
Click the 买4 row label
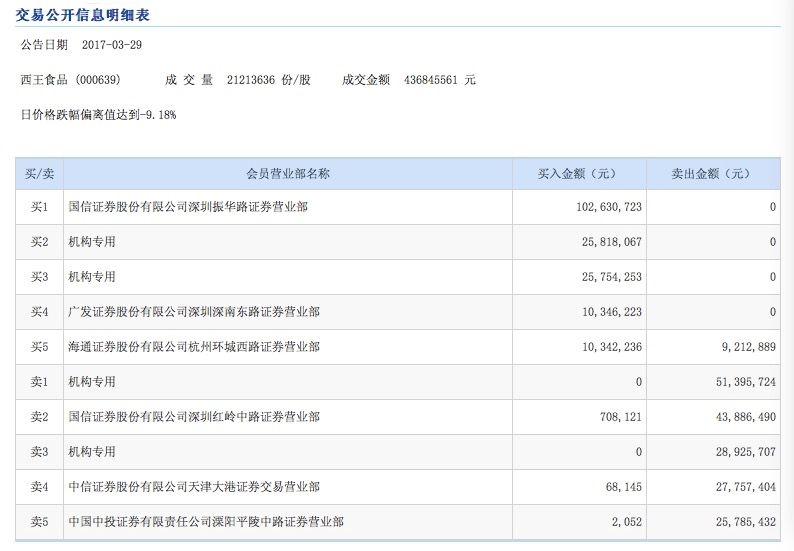click(x=39, y=311)
